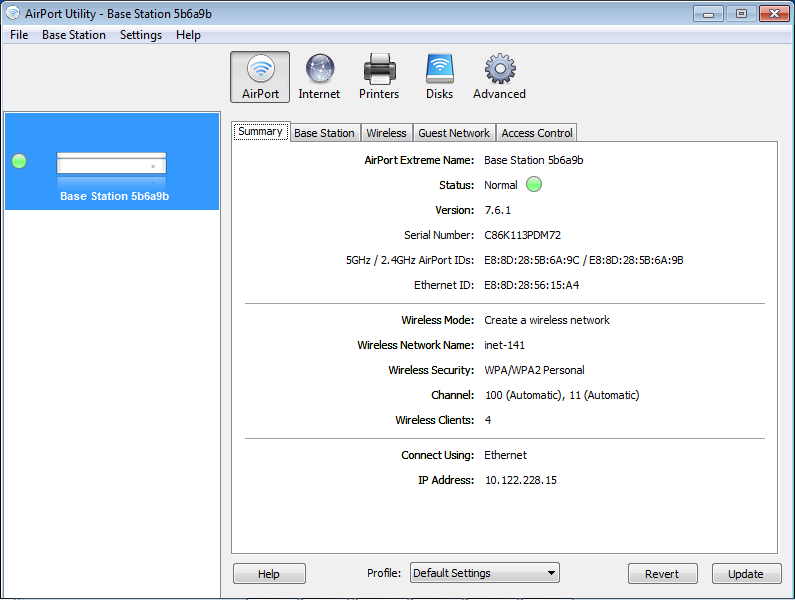Open the Settings menu
This screenshot has height=600, width=795.
point(140,35)
